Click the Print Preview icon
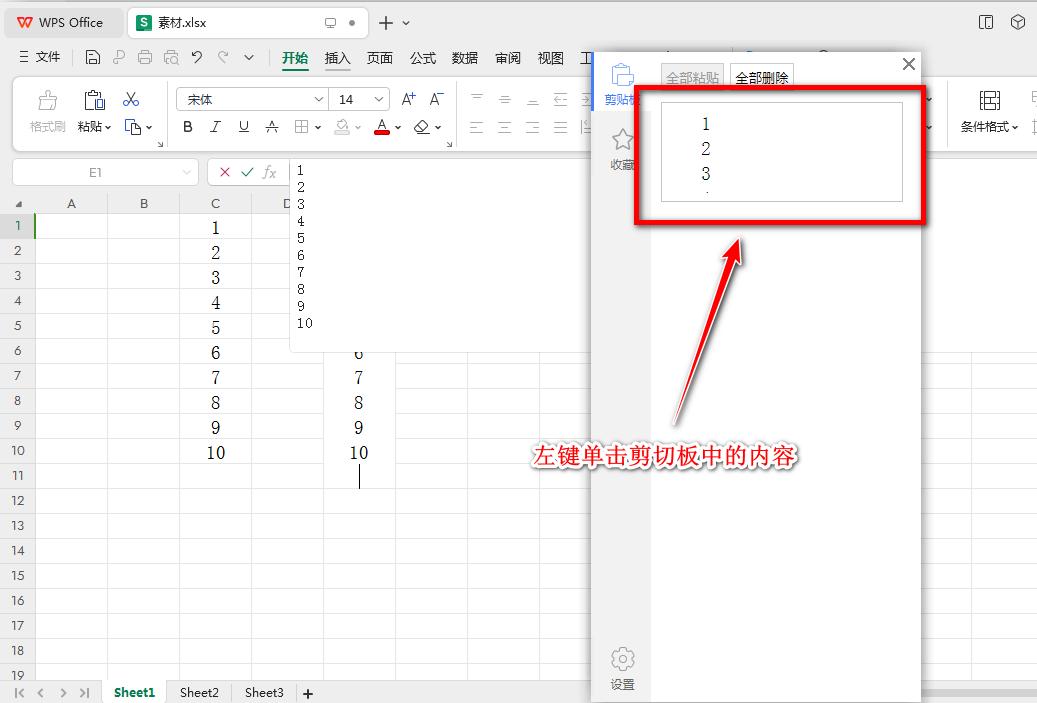This screenshot has width=1037, height=703. 171,58
